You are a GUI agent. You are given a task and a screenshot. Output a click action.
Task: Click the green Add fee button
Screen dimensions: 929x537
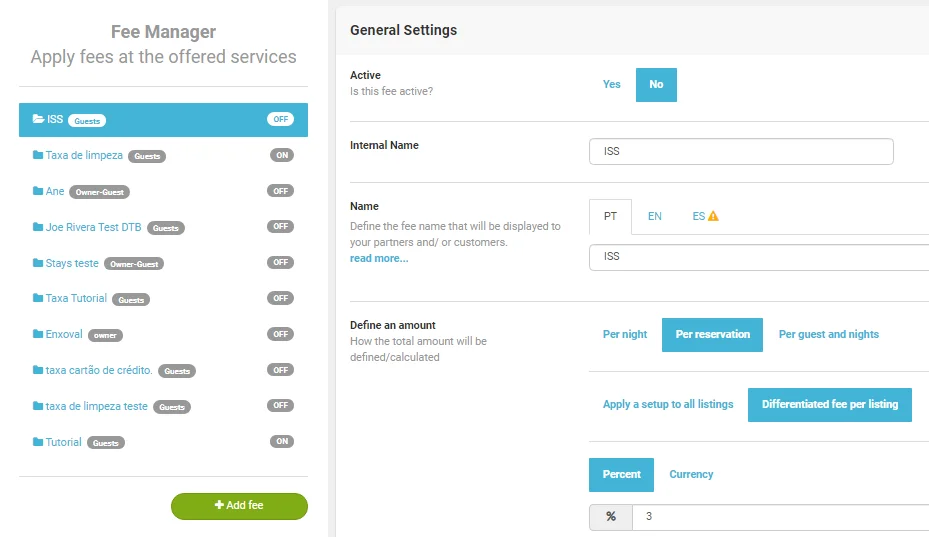pyautogui.click(x=239, y=506)
